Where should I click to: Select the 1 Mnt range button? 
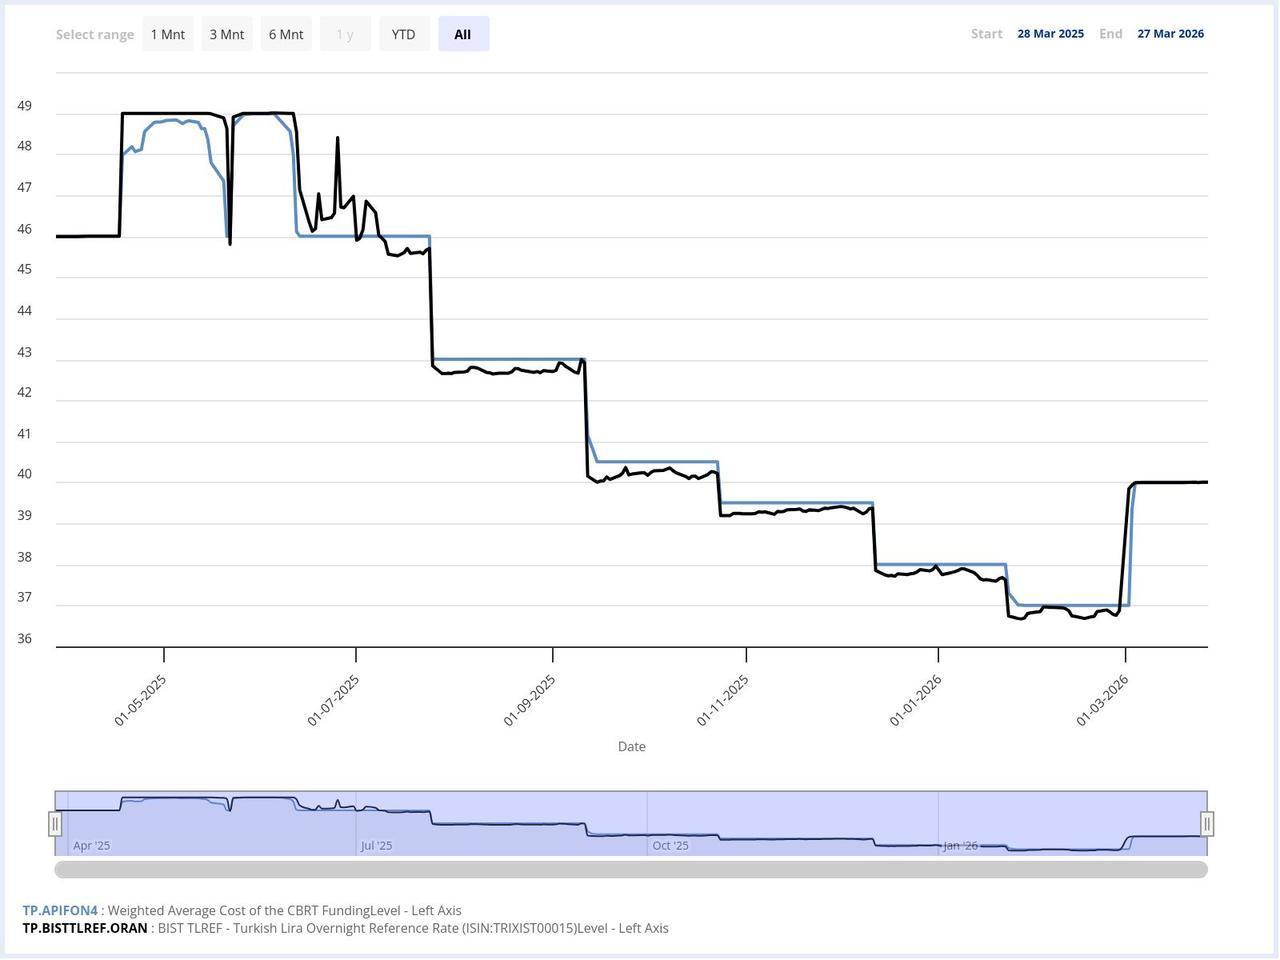(x=167, y=33)
